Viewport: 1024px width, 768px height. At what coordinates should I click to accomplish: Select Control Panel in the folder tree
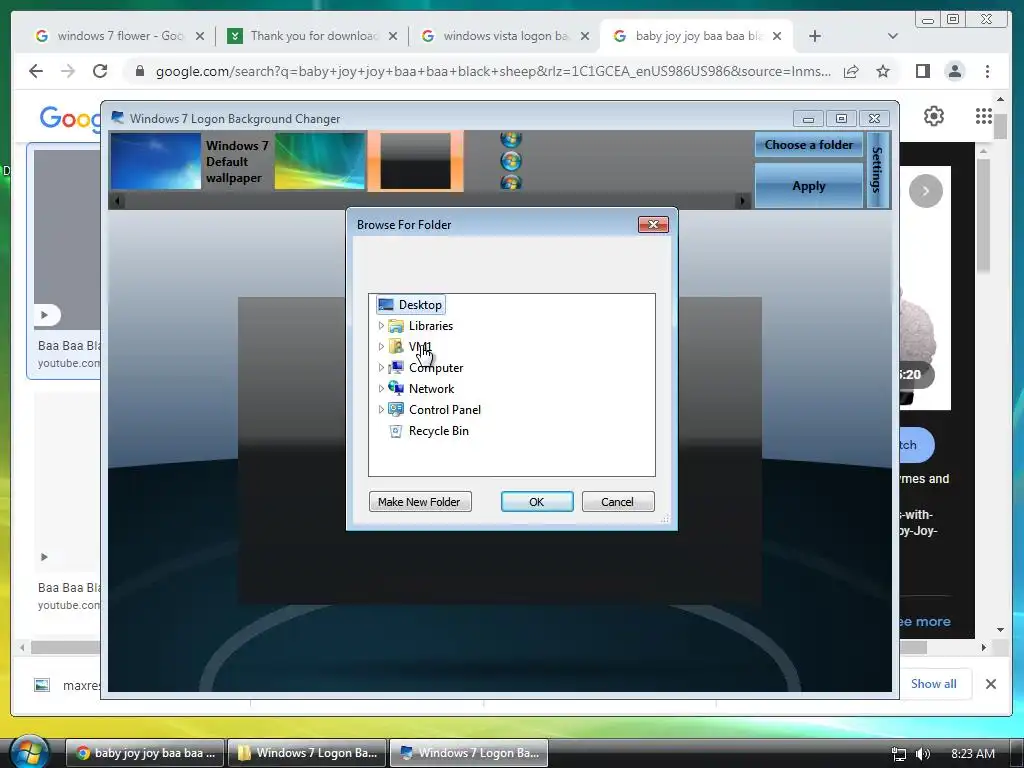point(445,409)
